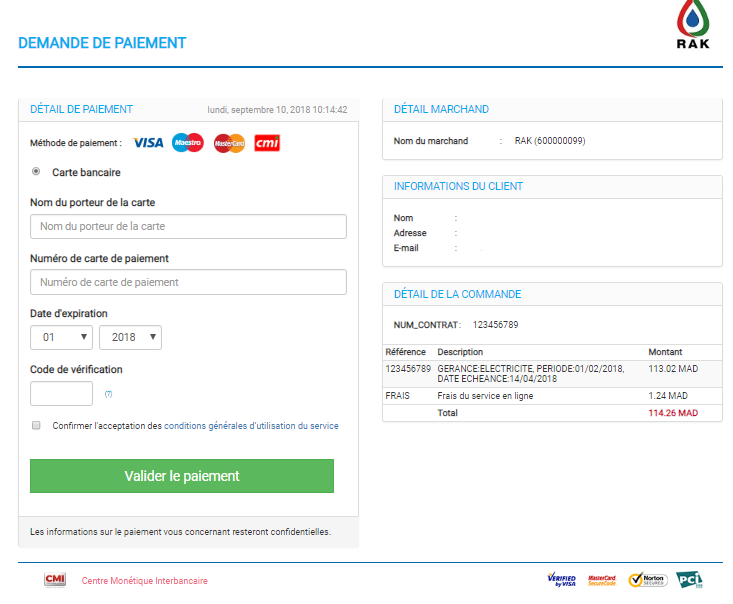Image resolution: width=733 pixels, height=604 pixels.
Task: Click the PCI compliance badge
Action: coord(690,580)
